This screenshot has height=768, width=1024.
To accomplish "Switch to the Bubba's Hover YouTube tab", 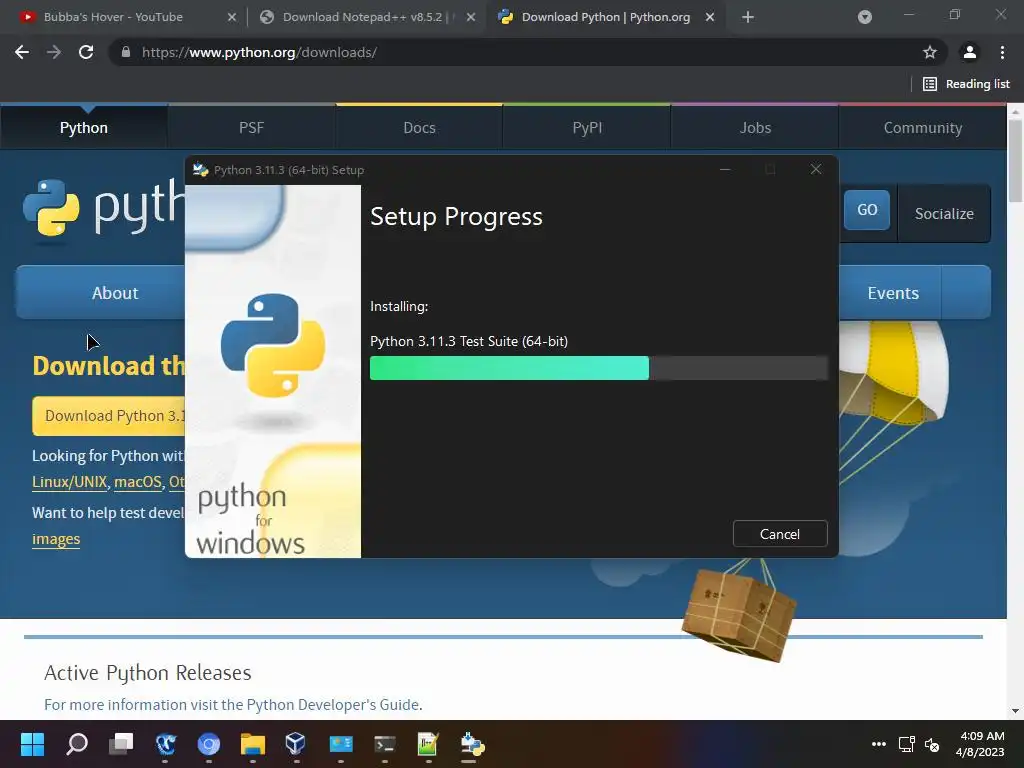I will pos(112,17).
